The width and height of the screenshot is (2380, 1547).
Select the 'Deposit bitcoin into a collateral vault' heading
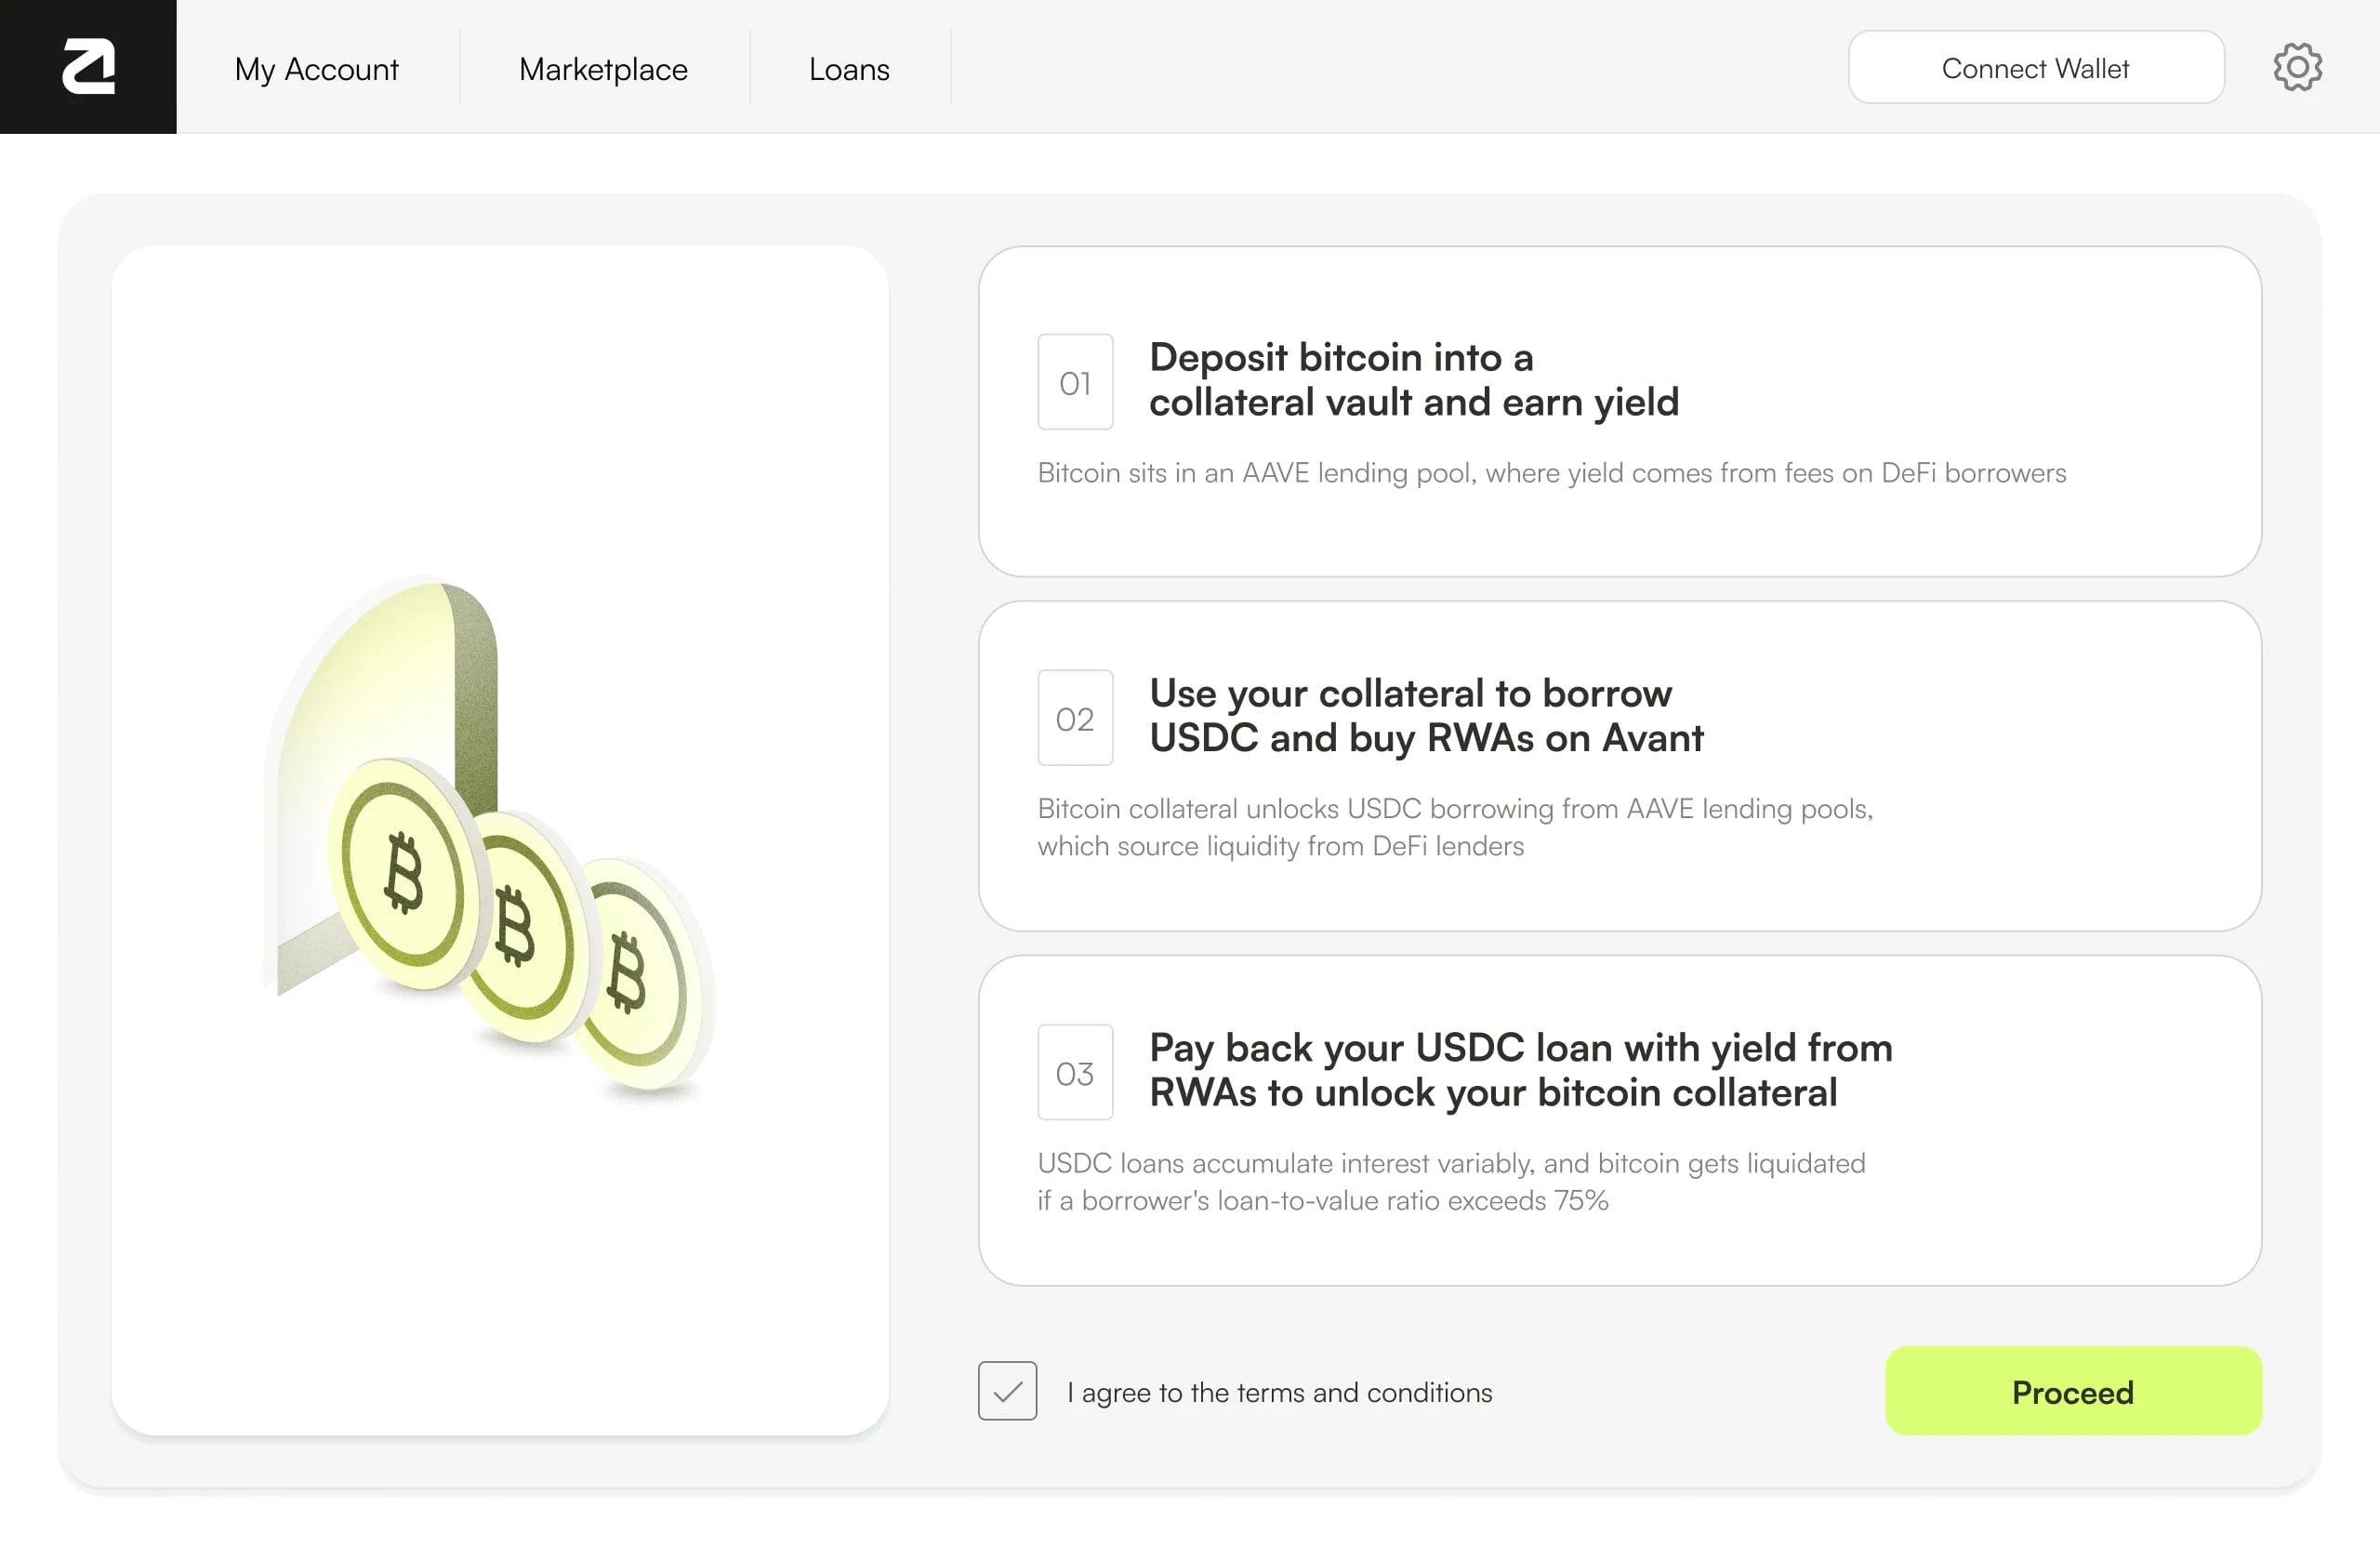(x=1413, y=380)
